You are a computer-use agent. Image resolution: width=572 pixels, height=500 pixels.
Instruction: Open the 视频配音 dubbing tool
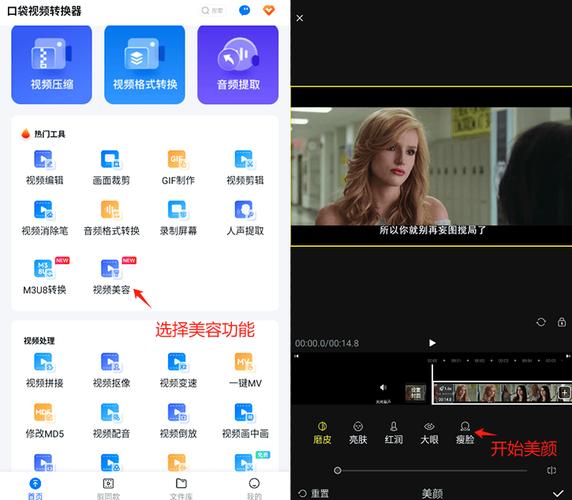point(111,420)
